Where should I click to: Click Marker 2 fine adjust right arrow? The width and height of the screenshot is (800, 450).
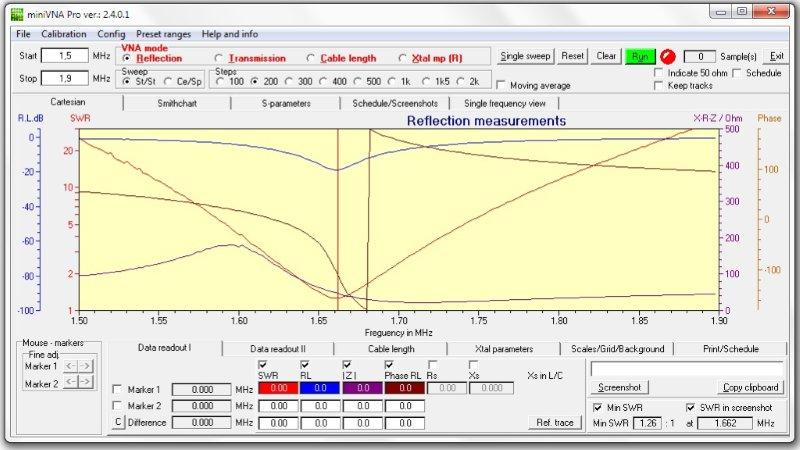coord(87,383)
